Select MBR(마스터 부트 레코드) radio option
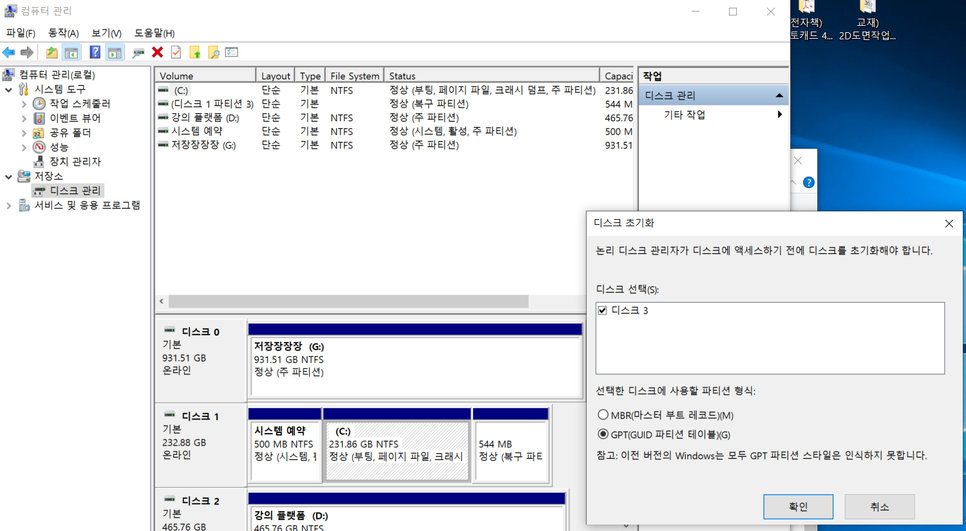The image size is (966, 531). tap(603, 415)
